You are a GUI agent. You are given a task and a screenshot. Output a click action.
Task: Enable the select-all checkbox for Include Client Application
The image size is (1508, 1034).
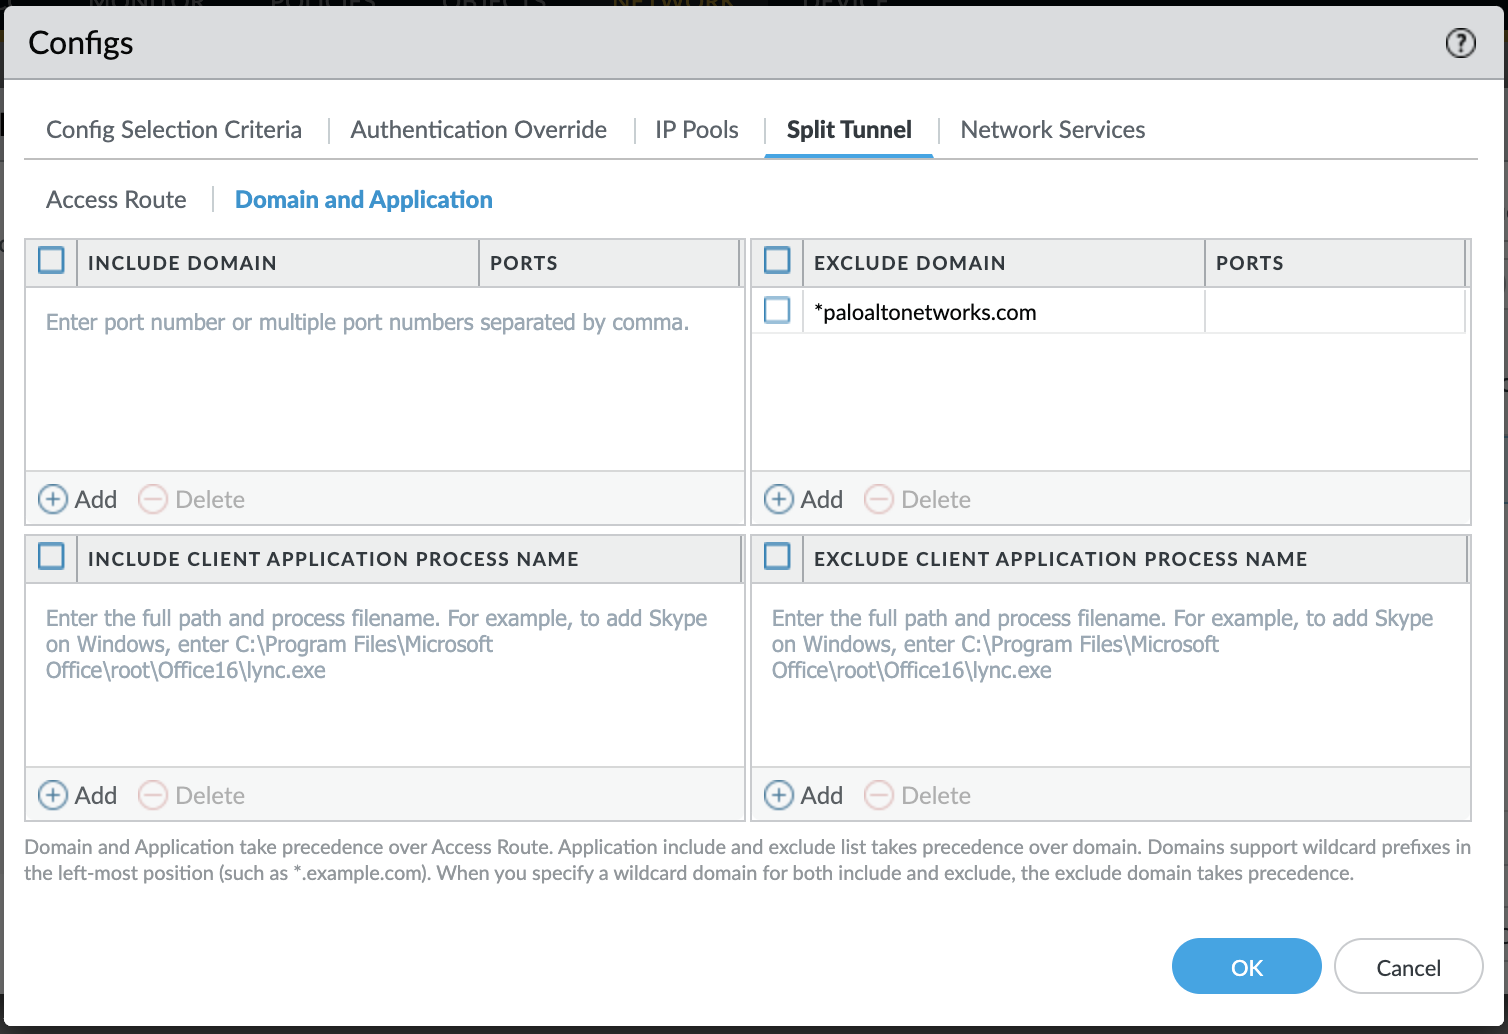(x=51, y=557)
